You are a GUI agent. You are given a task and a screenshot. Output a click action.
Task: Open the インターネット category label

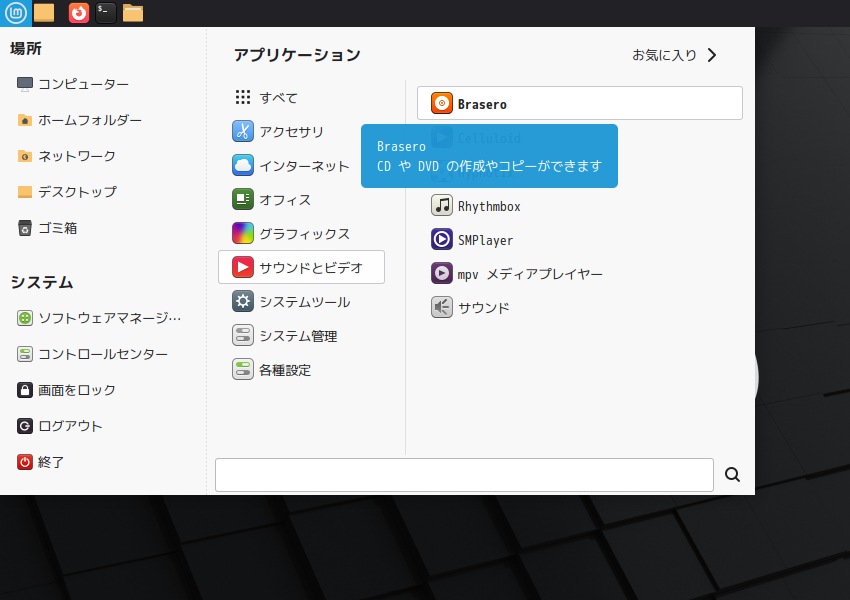click(x=305, y=166)
